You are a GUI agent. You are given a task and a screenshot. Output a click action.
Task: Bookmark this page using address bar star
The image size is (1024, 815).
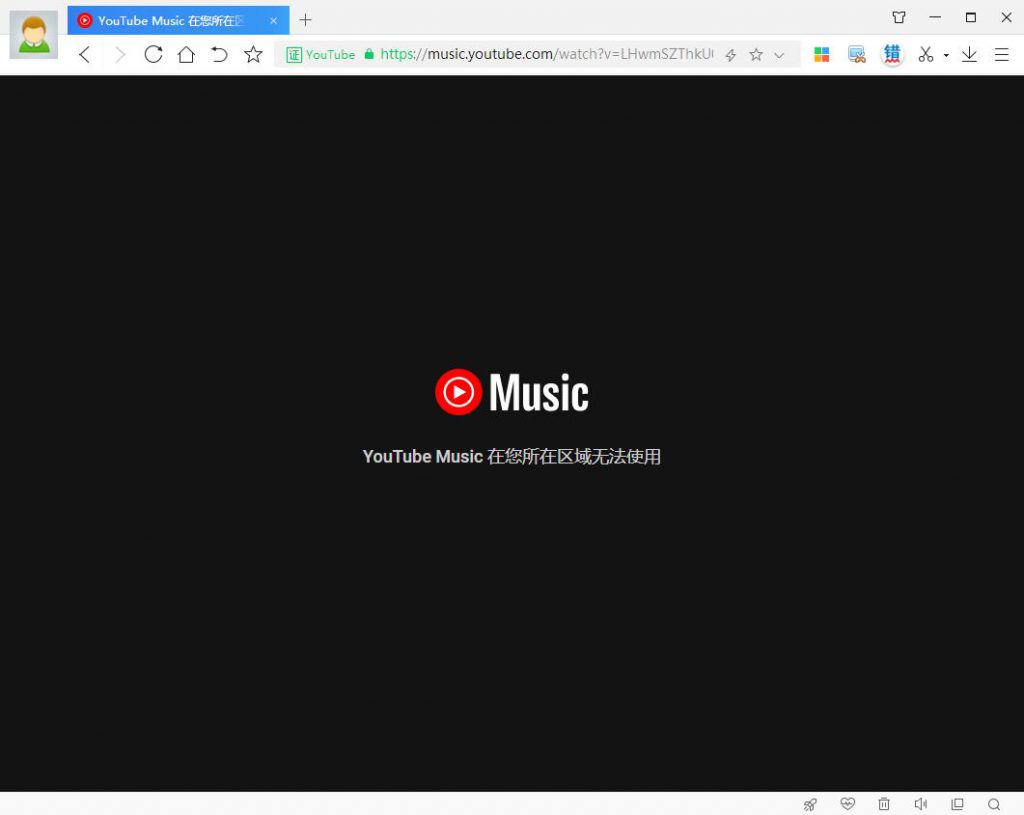pyautogui.click(x=756, y=55)
